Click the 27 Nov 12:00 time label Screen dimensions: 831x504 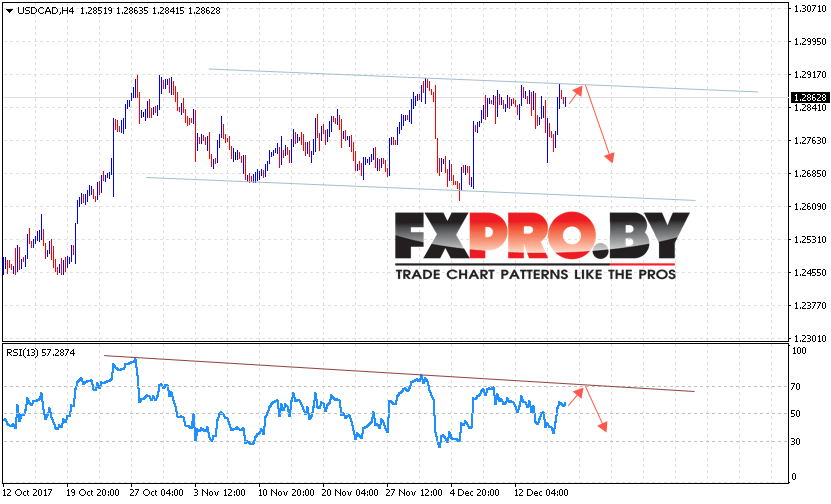414,493
